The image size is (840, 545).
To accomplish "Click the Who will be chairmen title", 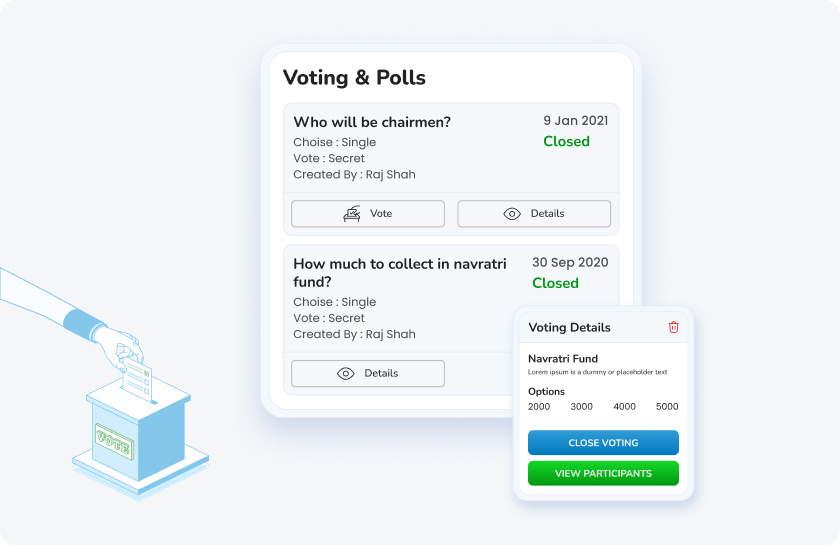I will pos(372,122).
